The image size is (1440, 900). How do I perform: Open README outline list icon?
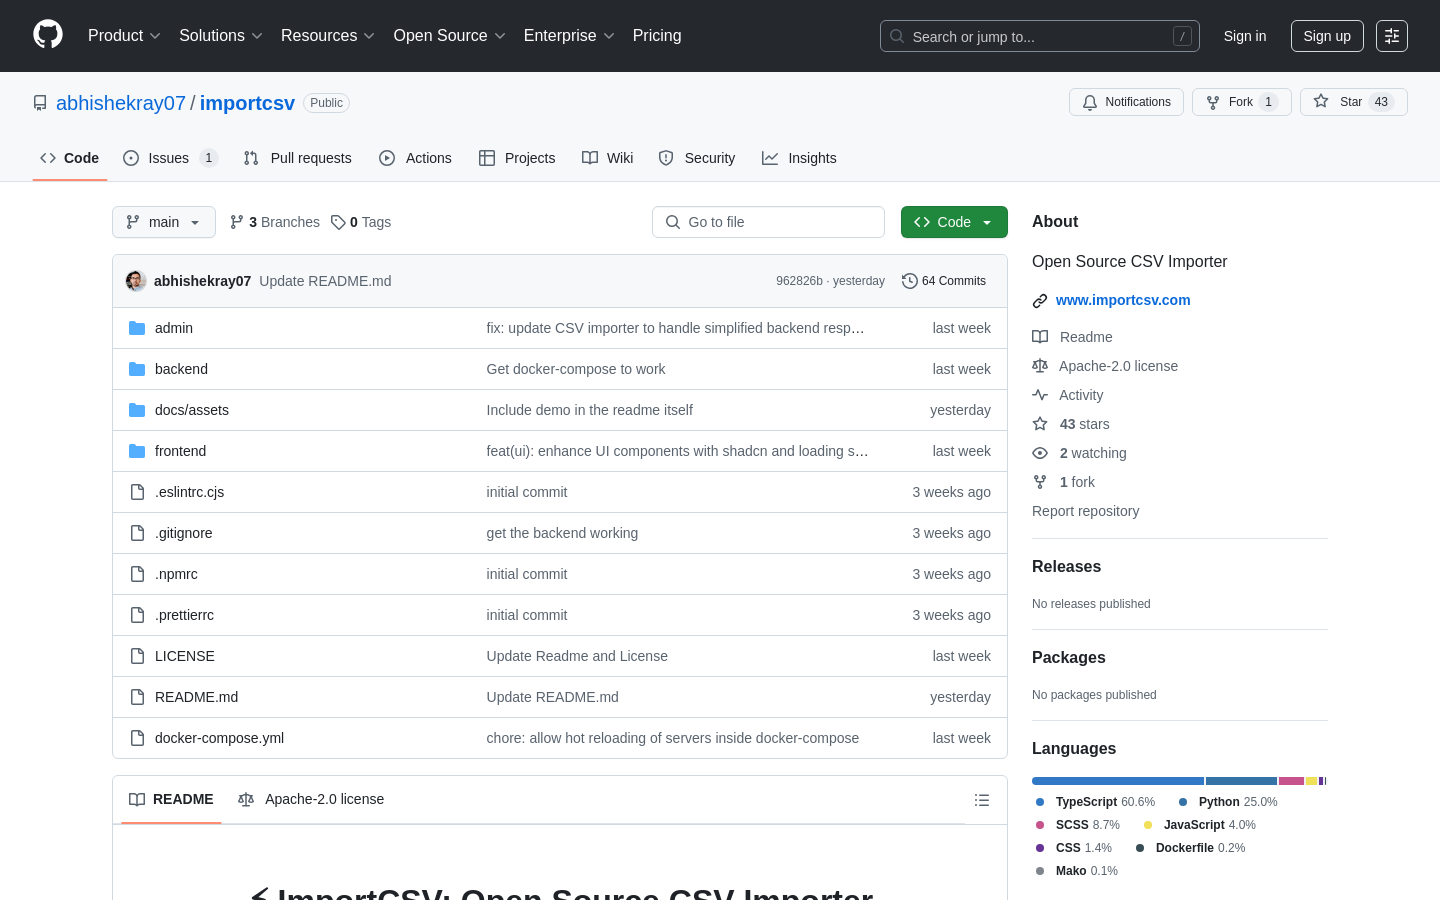(x=982, y=800)
